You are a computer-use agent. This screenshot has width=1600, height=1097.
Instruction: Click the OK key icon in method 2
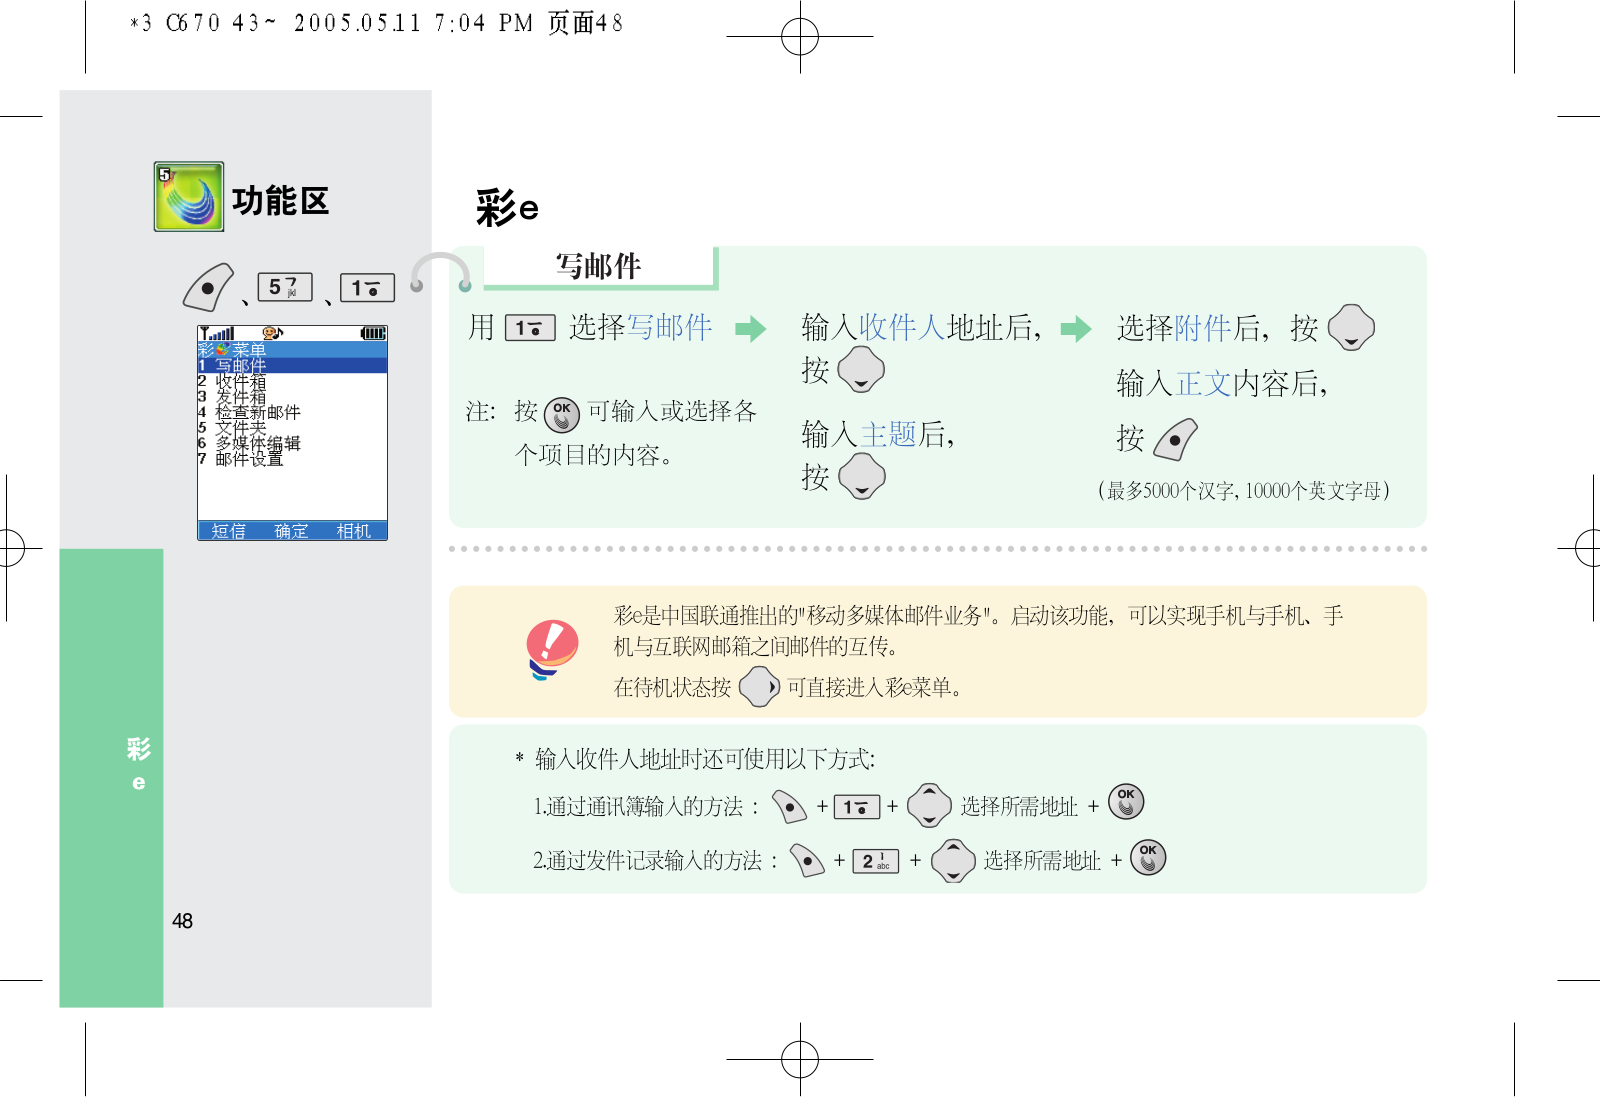coord(1148,857)
